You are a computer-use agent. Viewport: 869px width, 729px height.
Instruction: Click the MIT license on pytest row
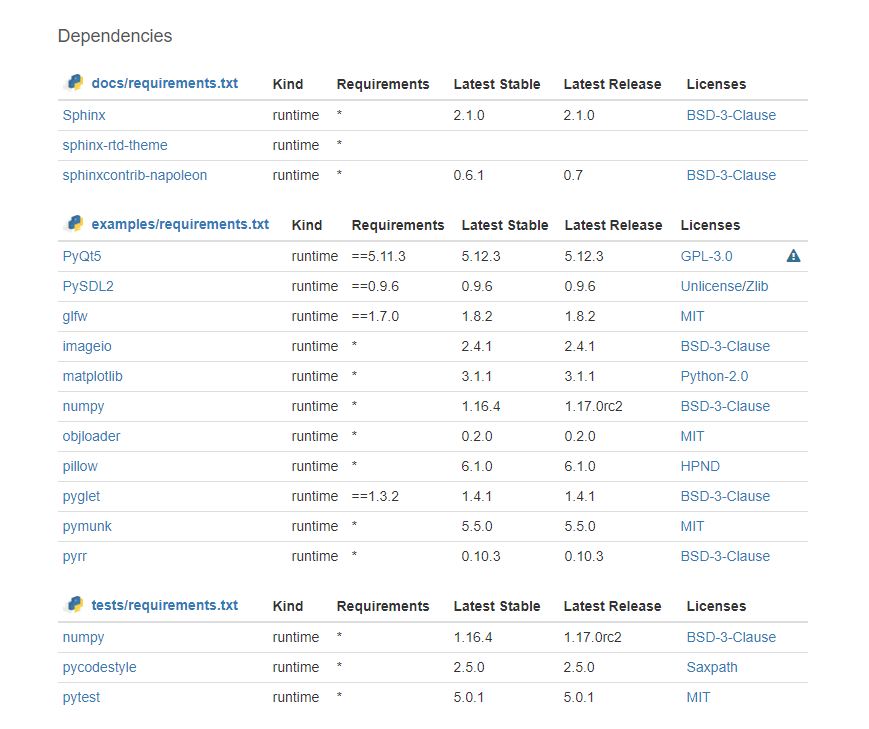click(698, 697)
